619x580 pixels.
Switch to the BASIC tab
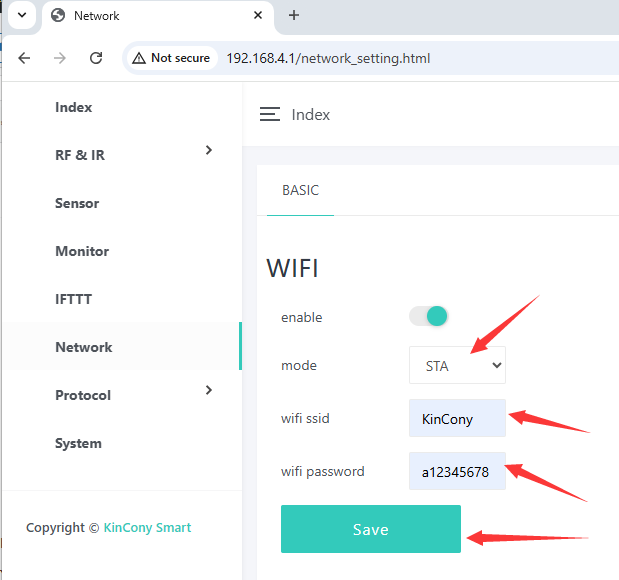coord(300,190)
